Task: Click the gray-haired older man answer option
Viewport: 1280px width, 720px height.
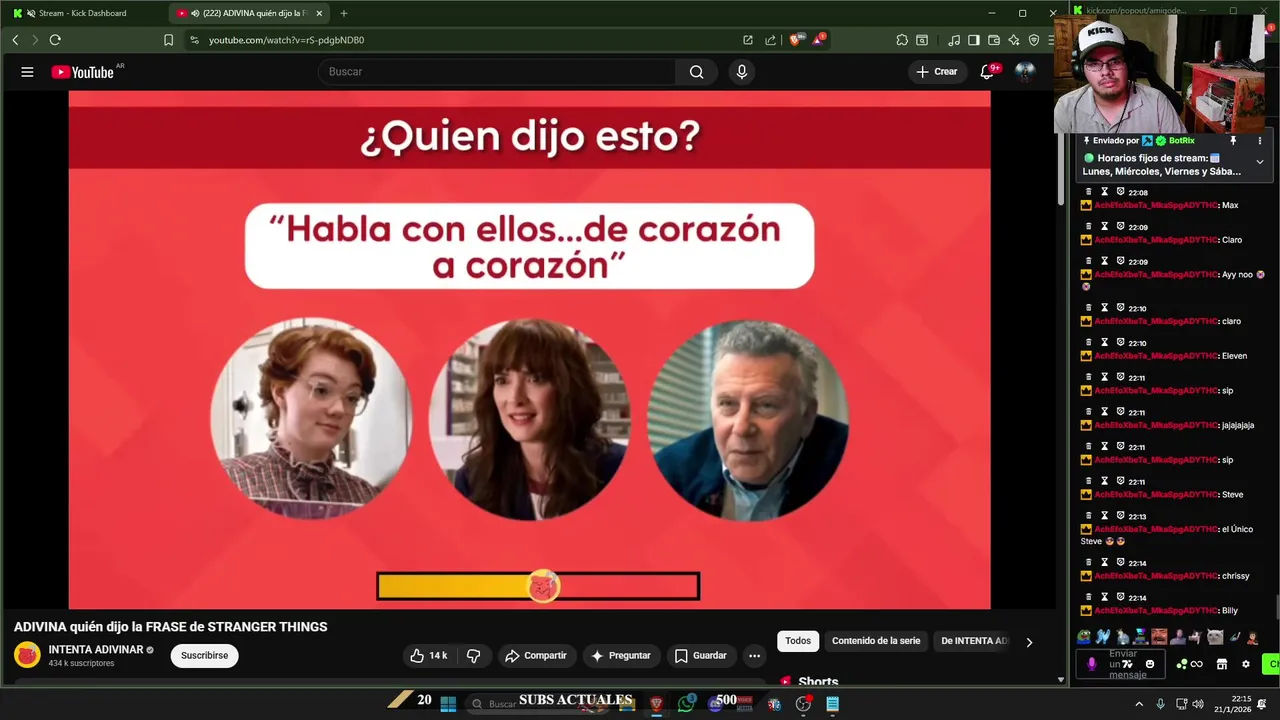Action: (x=748, y=418)
